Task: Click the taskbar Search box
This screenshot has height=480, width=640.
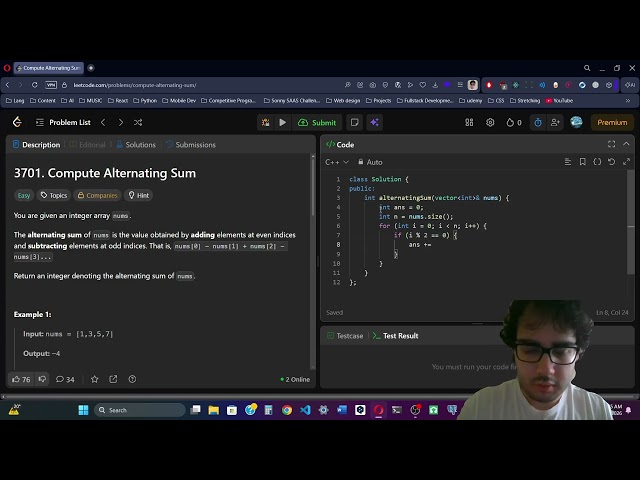Action: (x=139, y=410)
